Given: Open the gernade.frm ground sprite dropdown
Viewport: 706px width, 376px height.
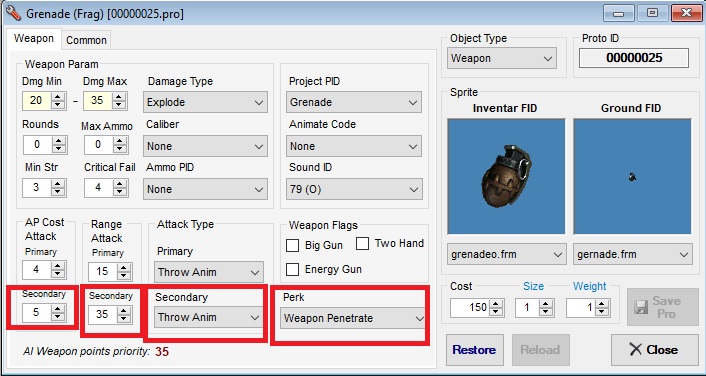Looking at the screenshot, I should pos(633,254).
